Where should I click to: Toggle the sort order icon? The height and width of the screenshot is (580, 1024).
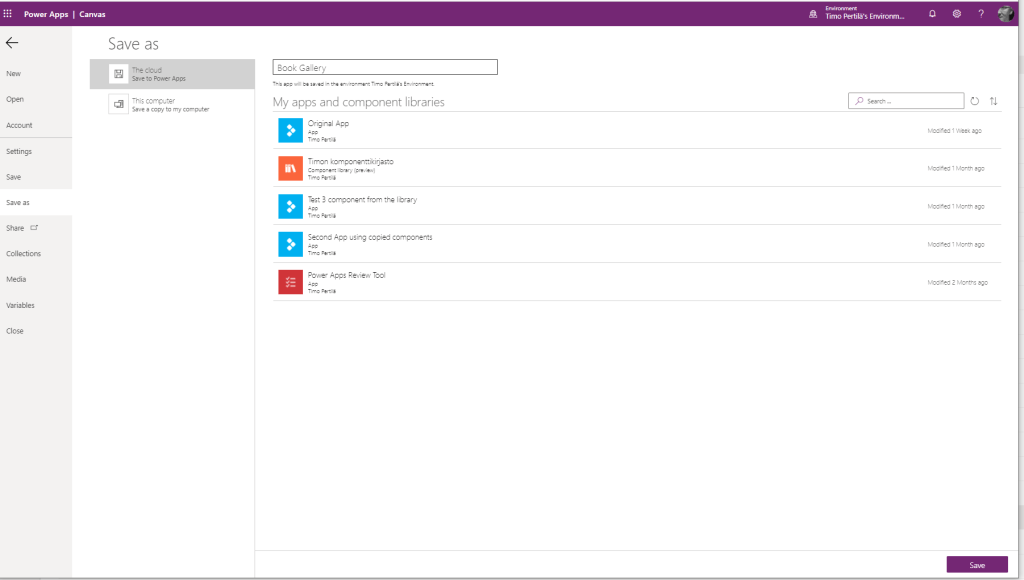click(993, 101)
